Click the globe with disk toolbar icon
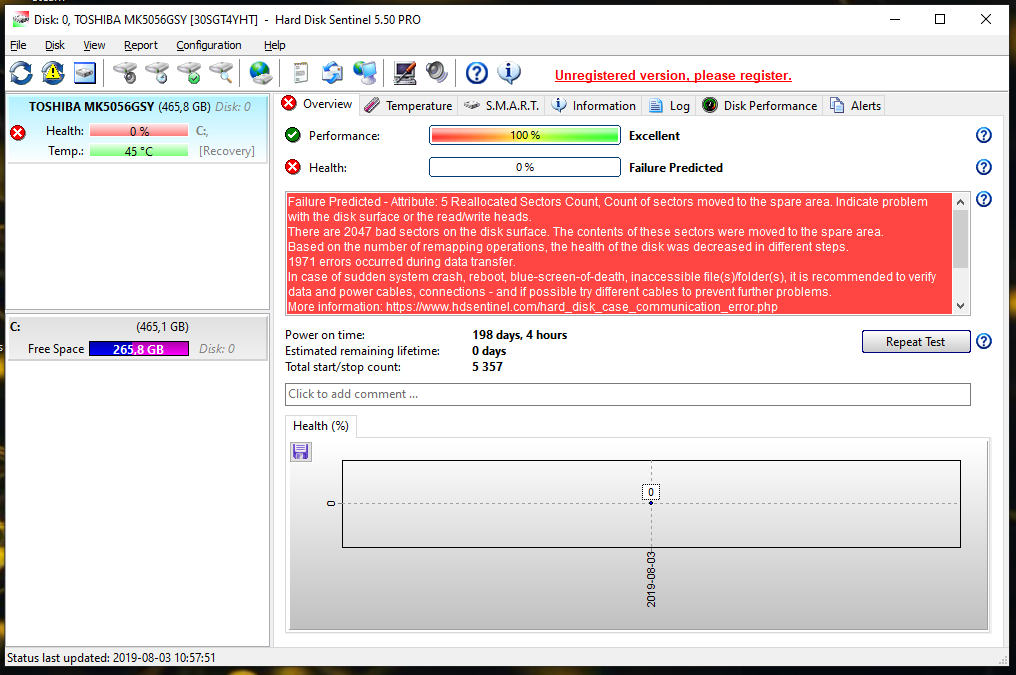Image resolution: width=1016 pixels, height=675 pixels. click(x=261, y=73)
